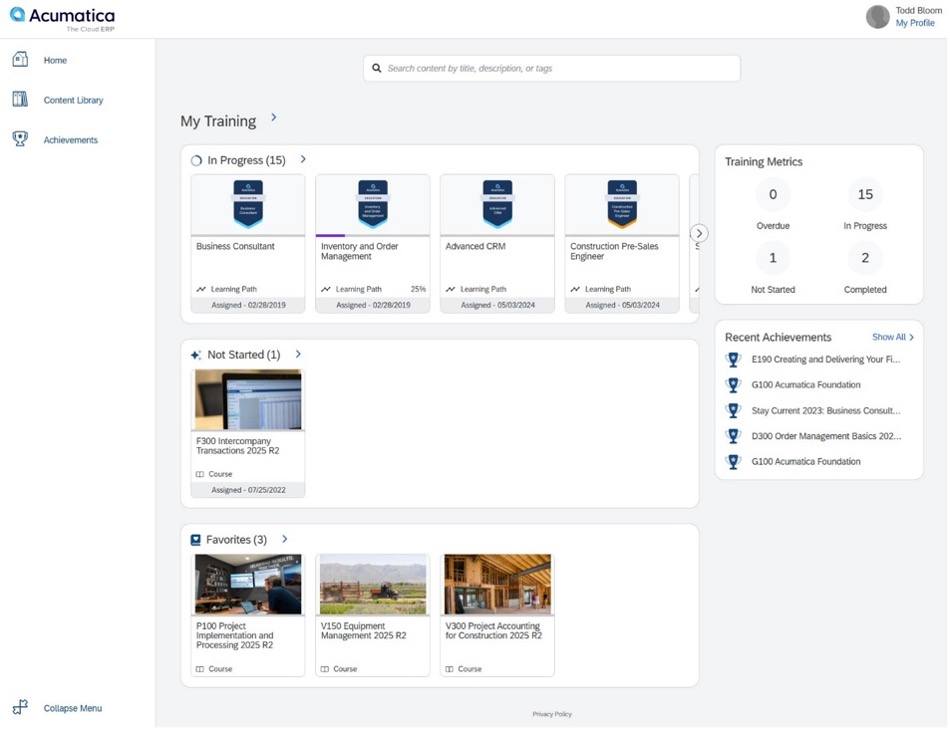The image size is (950, 730).
Task: Click the Collapse Menu icon at bottom left
Action: click(21, 708)
